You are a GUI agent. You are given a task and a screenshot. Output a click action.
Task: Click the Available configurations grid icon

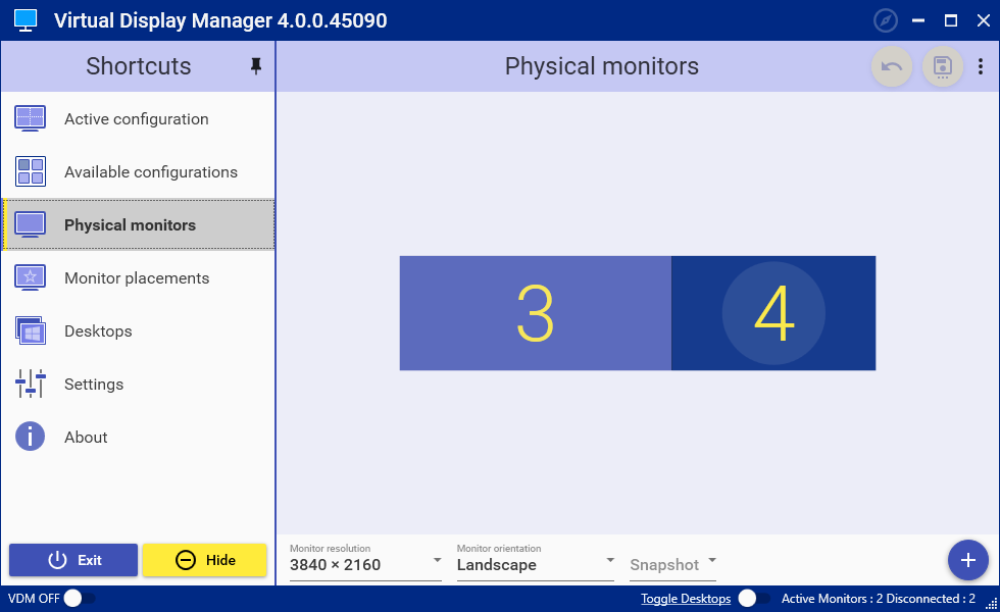[x=30, y=171]
